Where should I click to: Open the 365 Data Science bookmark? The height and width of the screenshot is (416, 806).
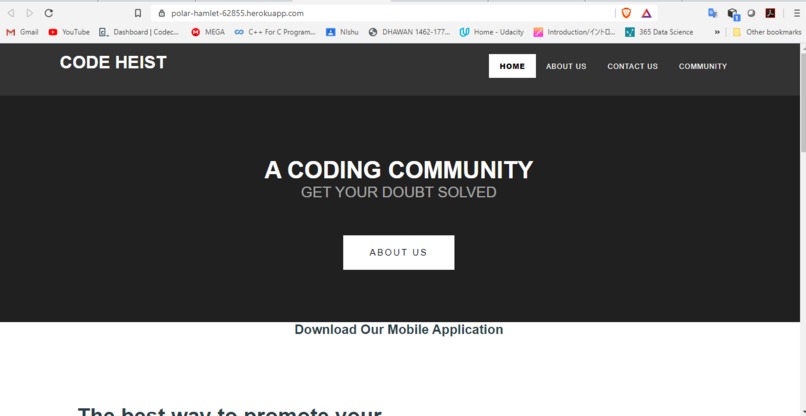click(659, 32)
